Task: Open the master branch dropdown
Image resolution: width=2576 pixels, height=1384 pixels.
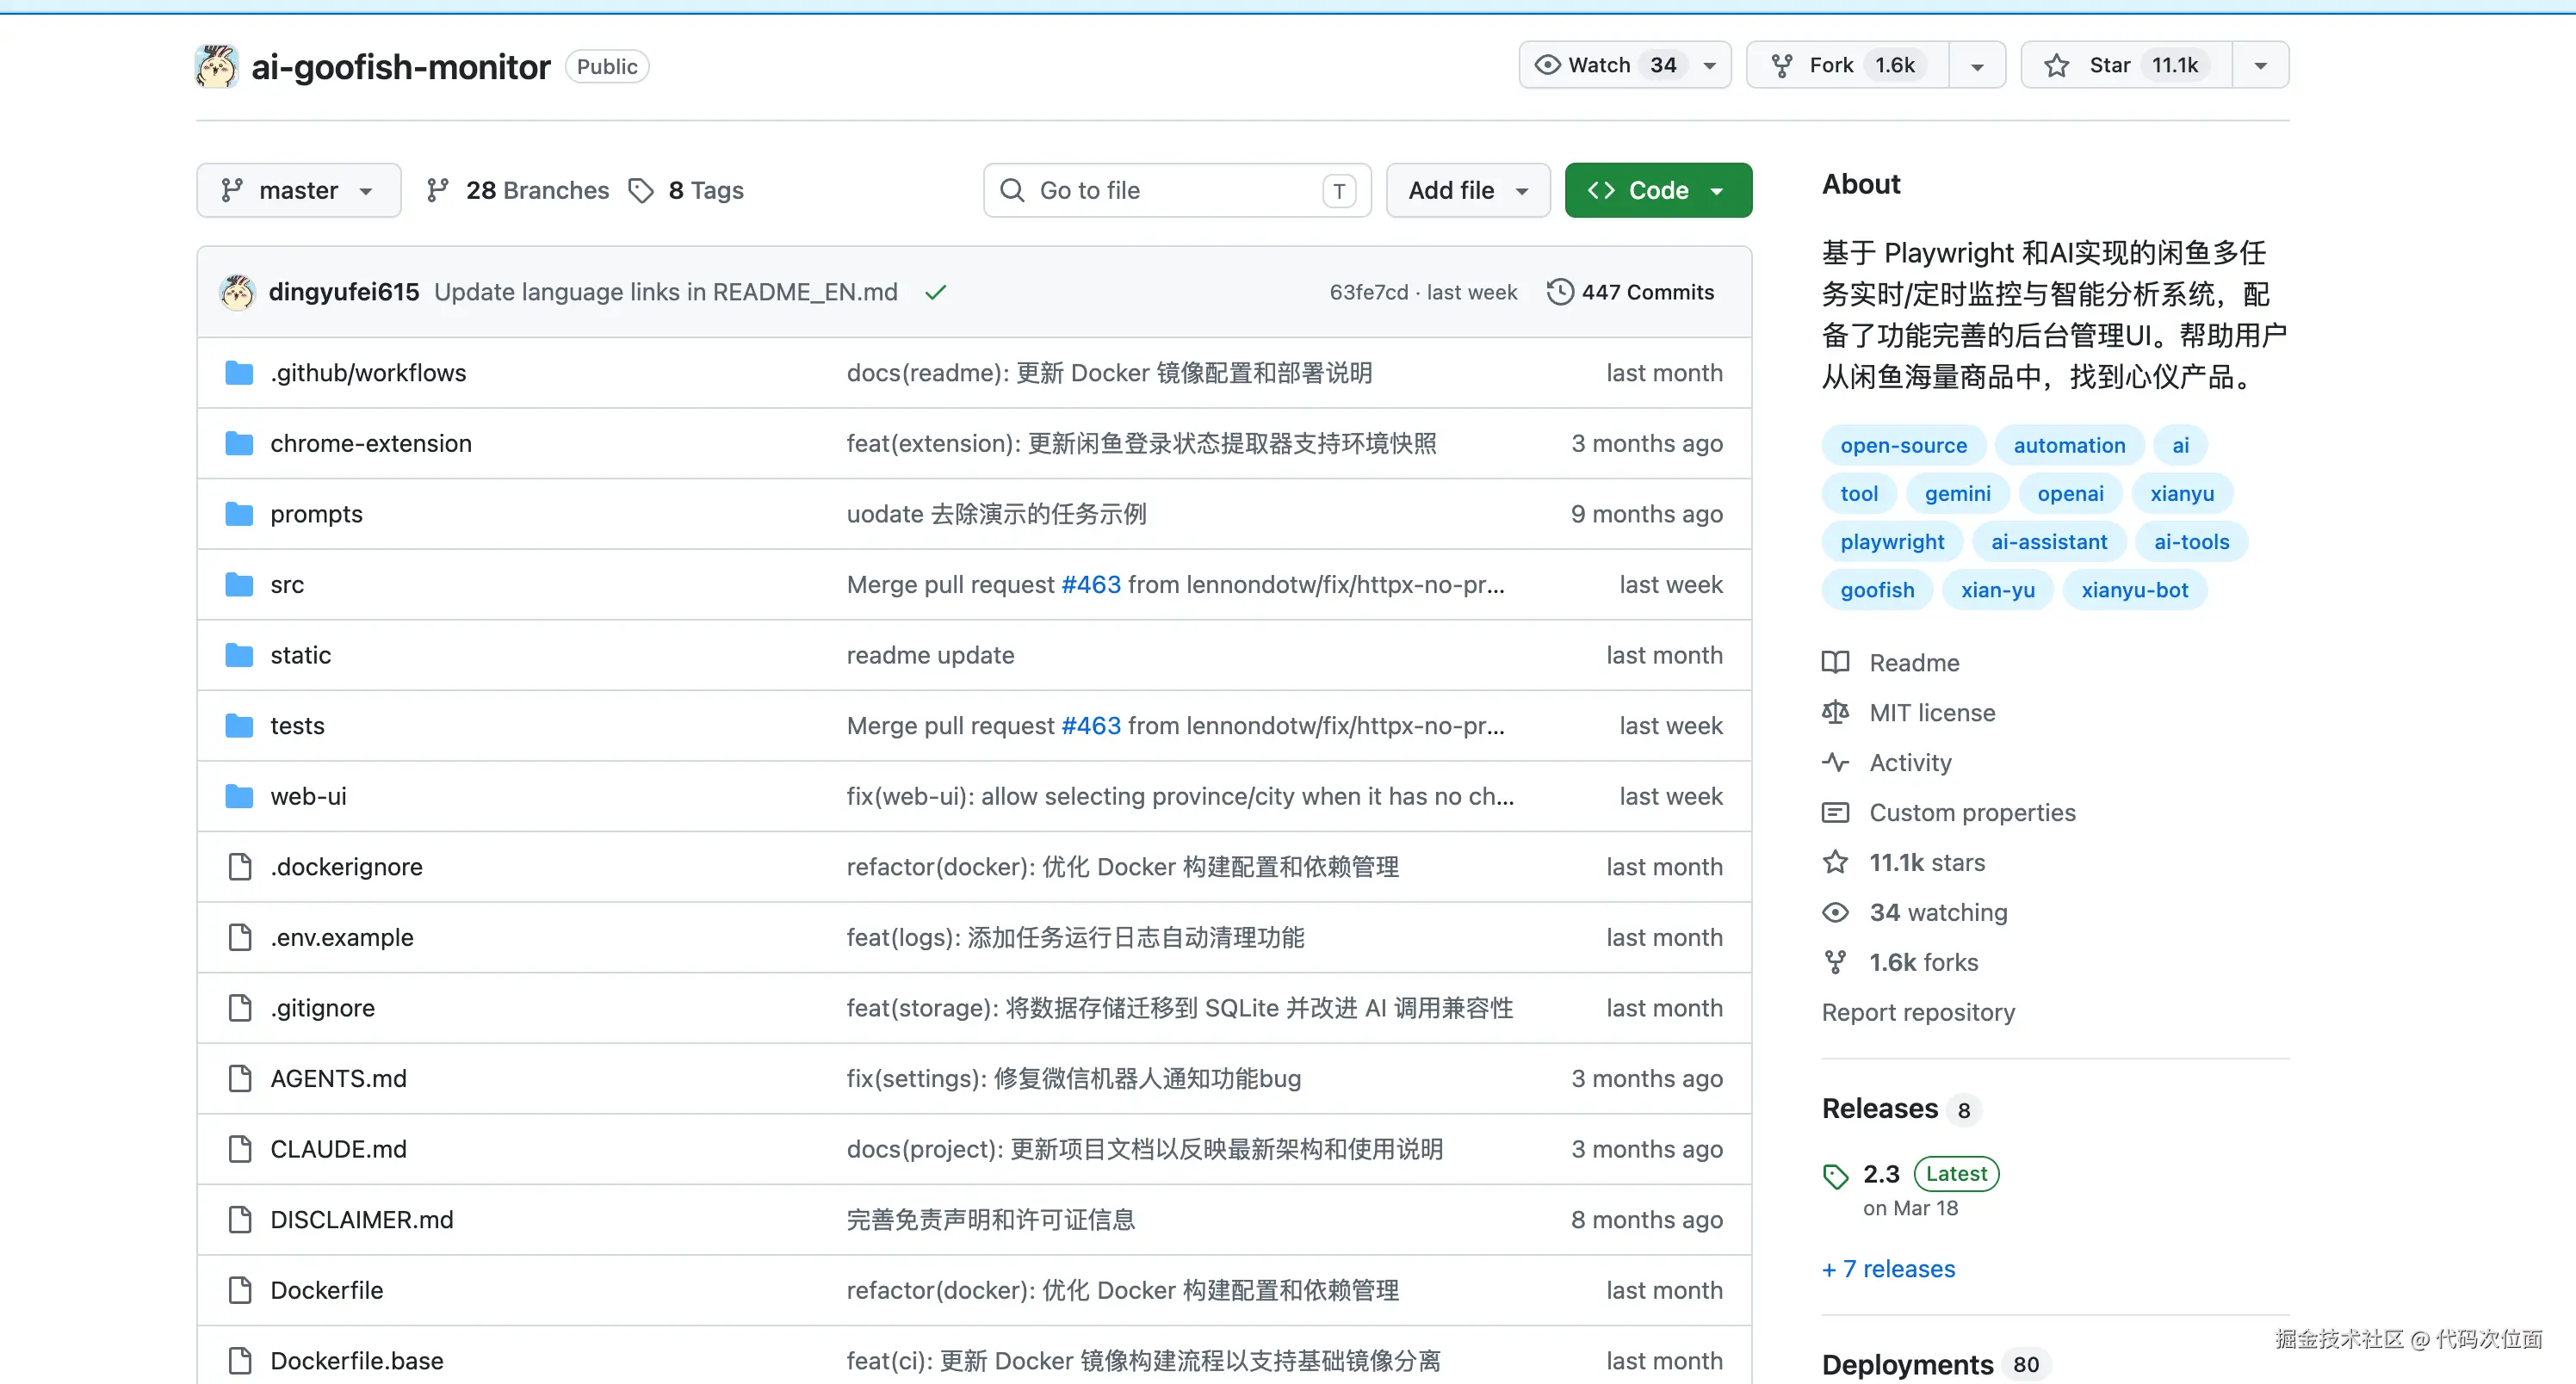Action: 298,190
